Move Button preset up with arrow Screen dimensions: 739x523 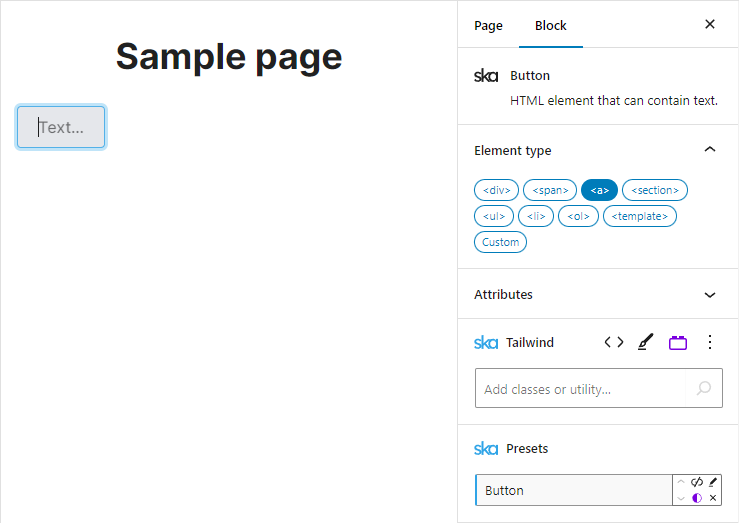tap(682, 482)
